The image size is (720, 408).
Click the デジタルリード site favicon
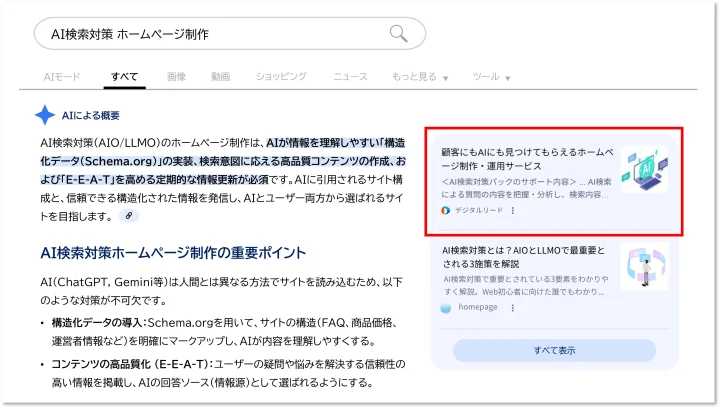[x=446, y=210]
